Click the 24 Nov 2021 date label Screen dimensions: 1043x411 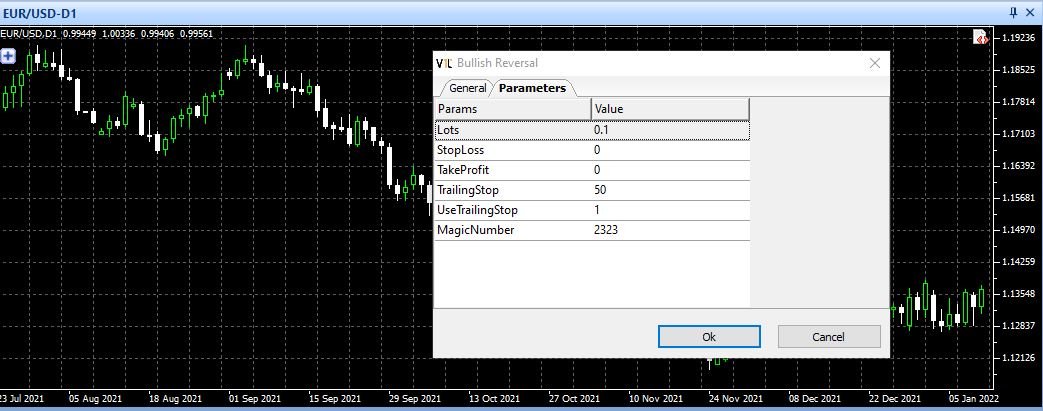(735, 398)
